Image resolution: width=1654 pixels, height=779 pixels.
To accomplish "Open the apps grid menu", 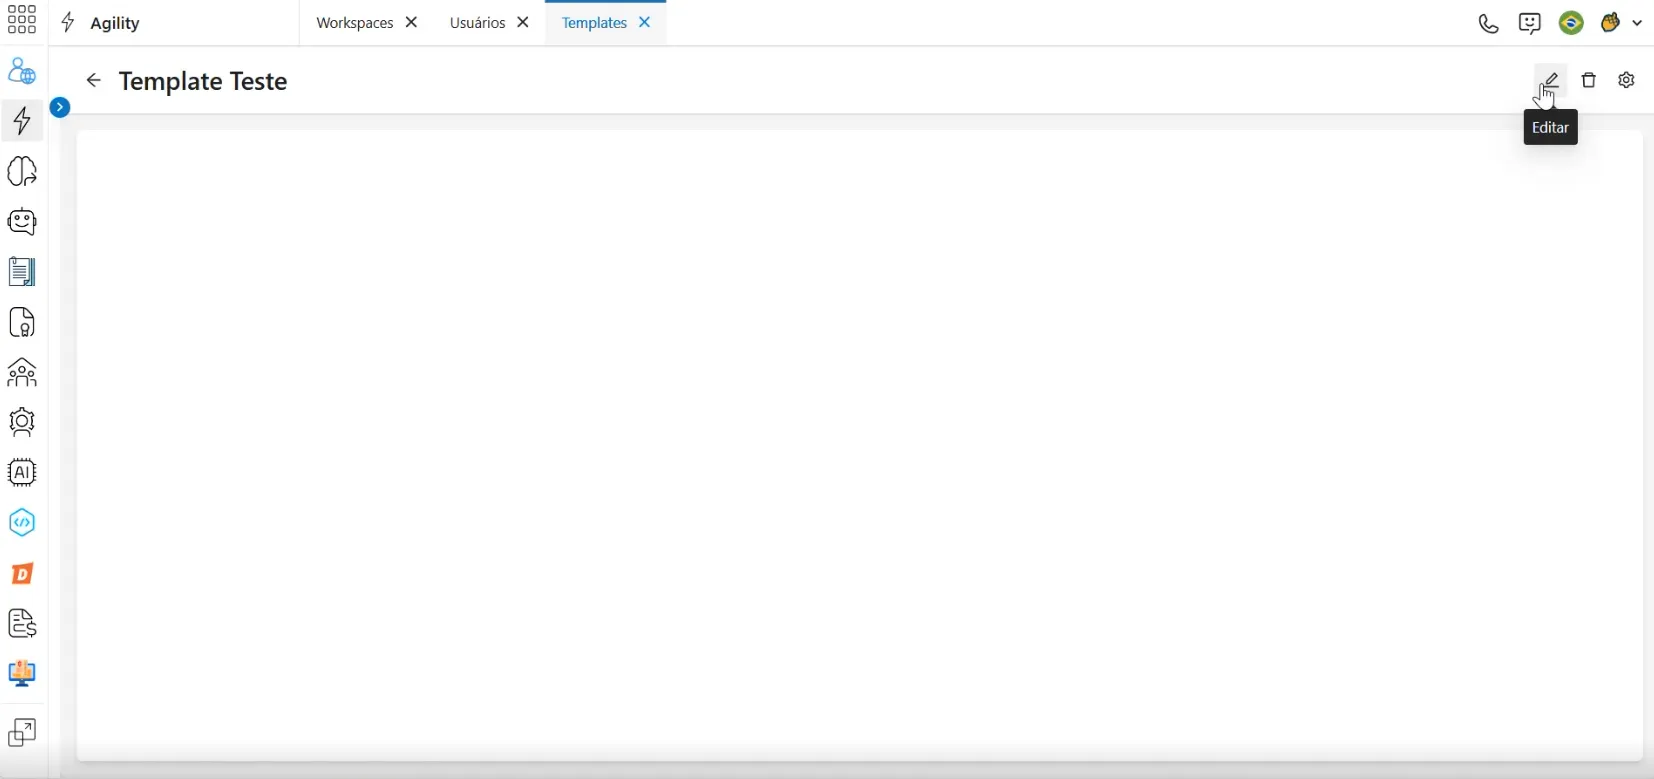I will (x=22, y=20).
